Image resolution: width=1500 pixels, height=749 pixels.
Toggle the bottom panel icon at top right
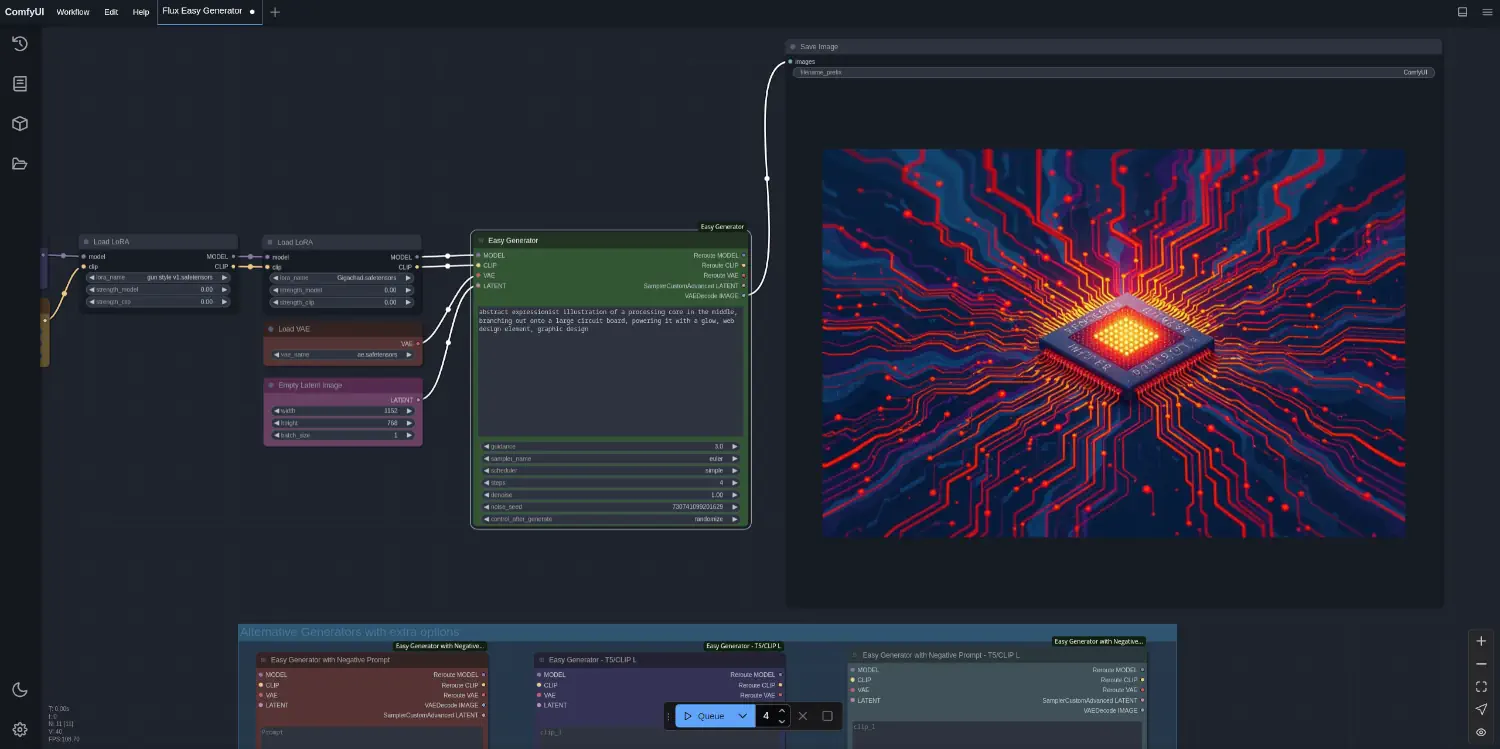pos(1462,12)
